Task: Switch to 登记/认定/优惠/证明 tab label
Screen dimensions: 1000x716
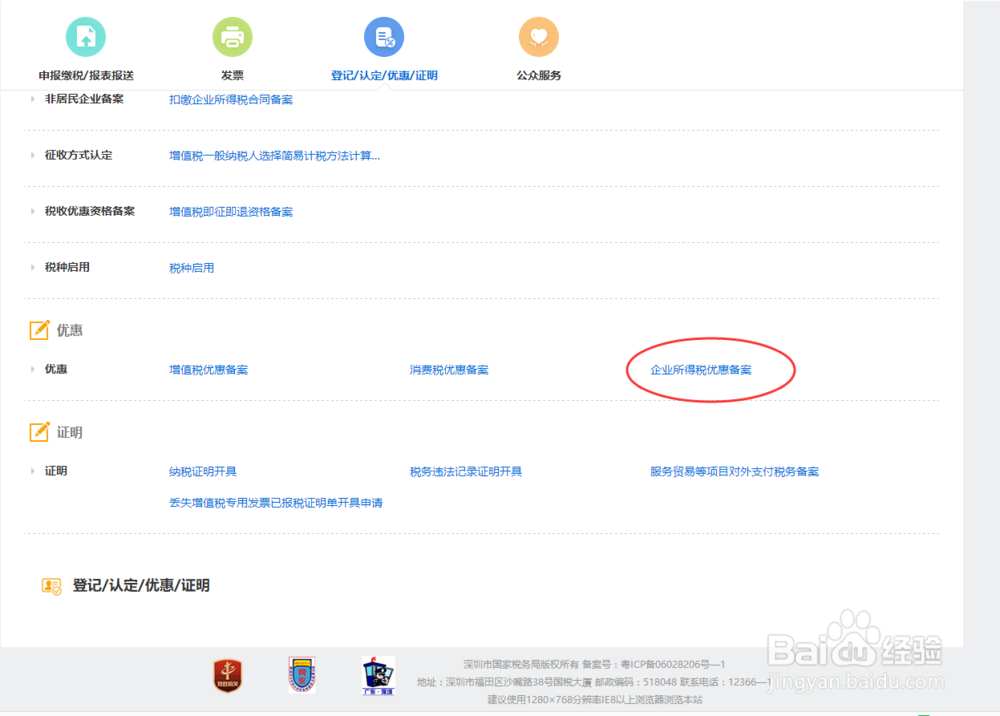Action: click(x=384, y=75)
